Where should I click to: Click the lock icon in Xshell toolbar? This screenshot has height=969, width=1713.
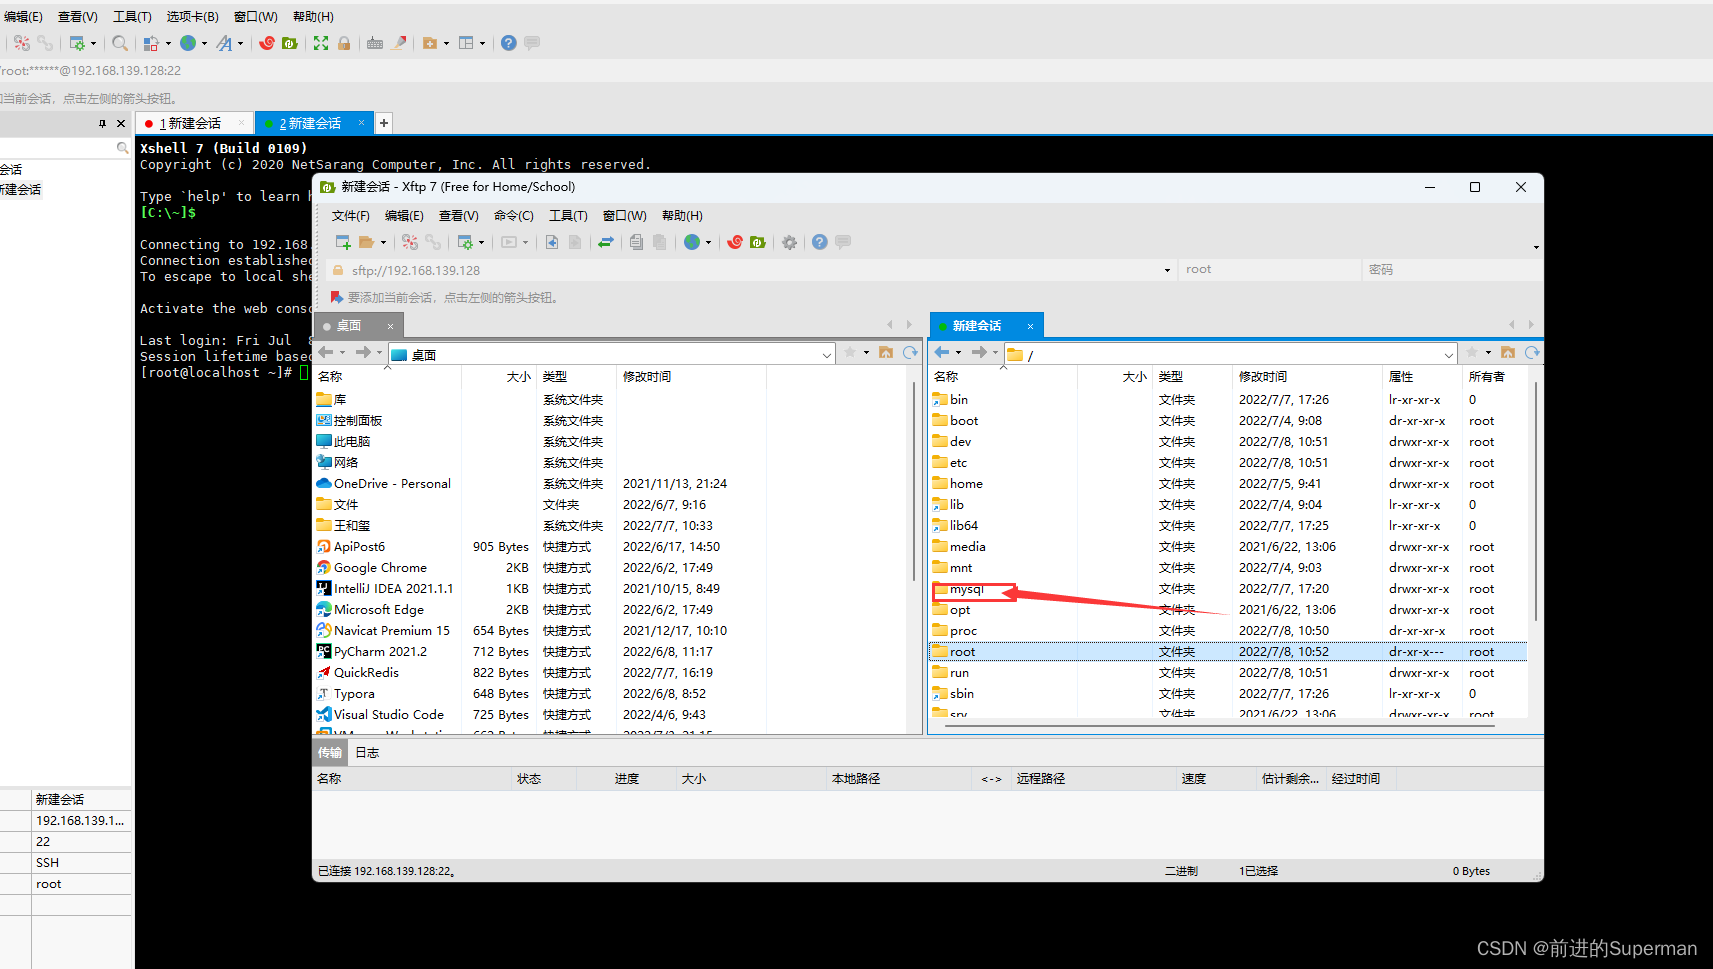[x=344, y=43]
